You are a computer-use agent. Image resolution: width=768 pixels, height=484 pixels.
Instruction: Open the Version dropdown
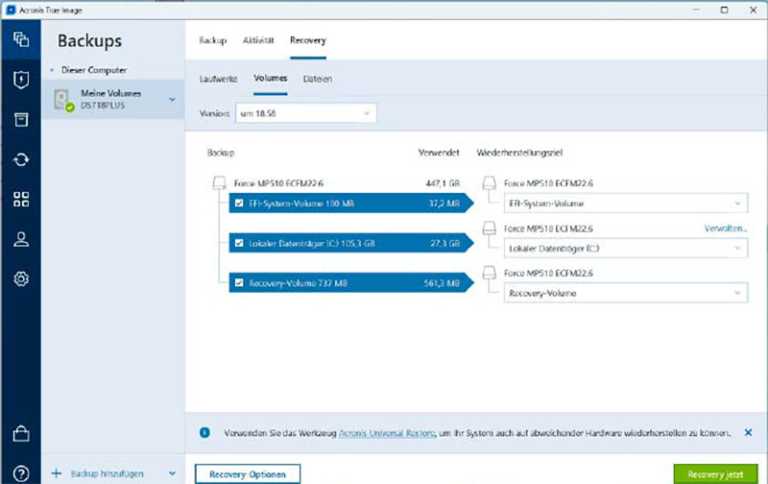tap(306, 113)
